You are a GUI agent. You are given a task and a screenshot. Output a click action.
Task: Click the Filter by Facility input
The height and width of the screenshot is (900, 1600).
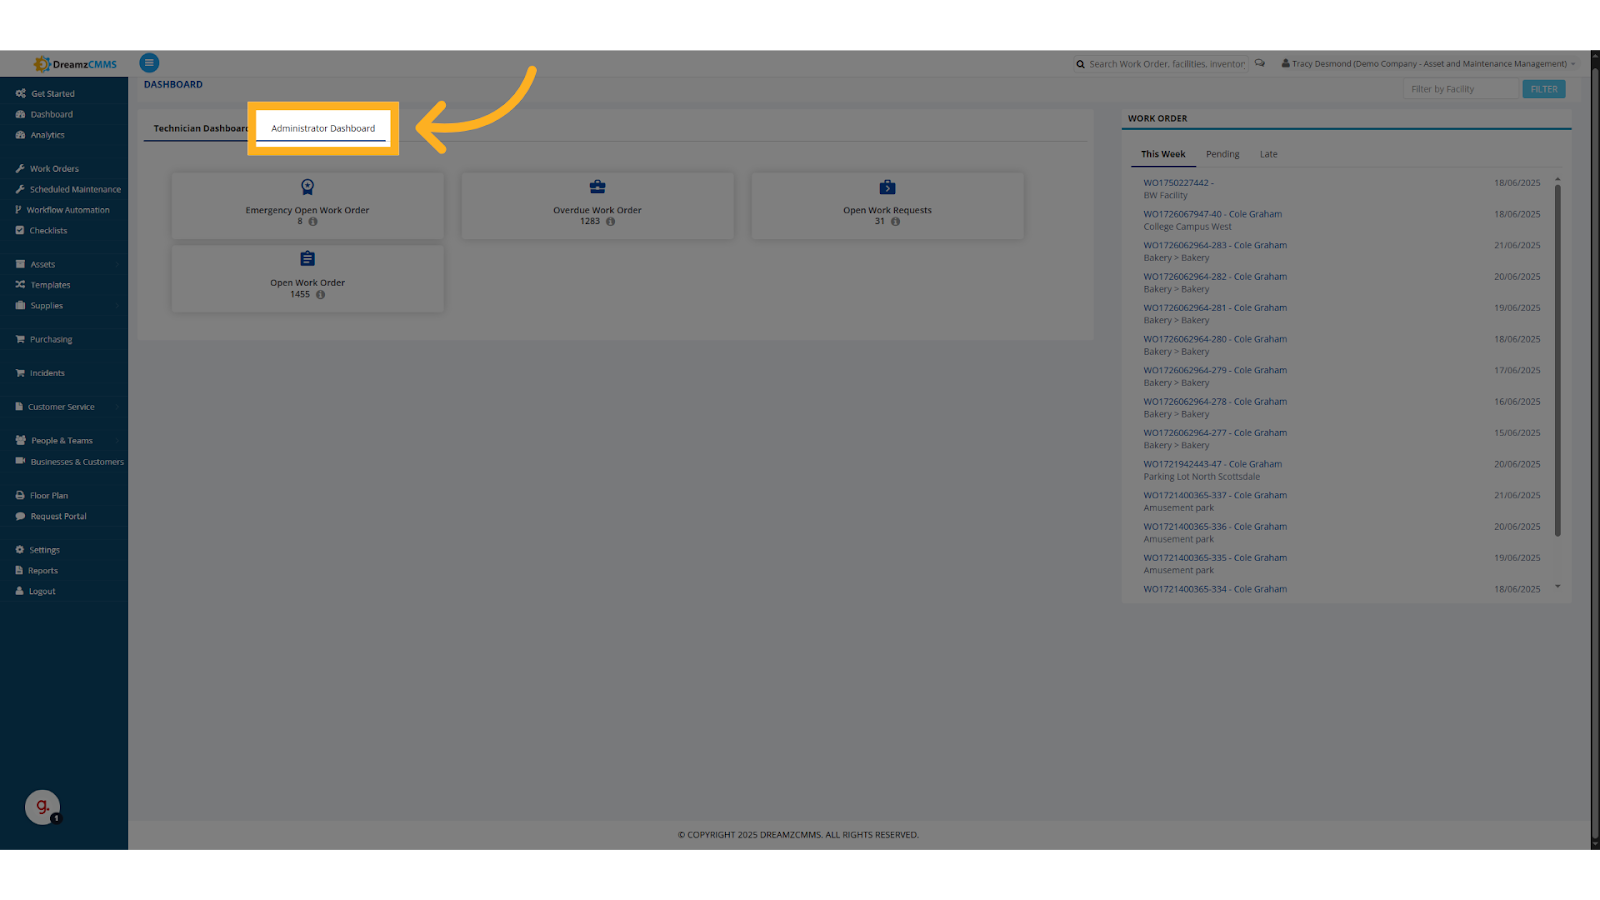point(1463,89)
